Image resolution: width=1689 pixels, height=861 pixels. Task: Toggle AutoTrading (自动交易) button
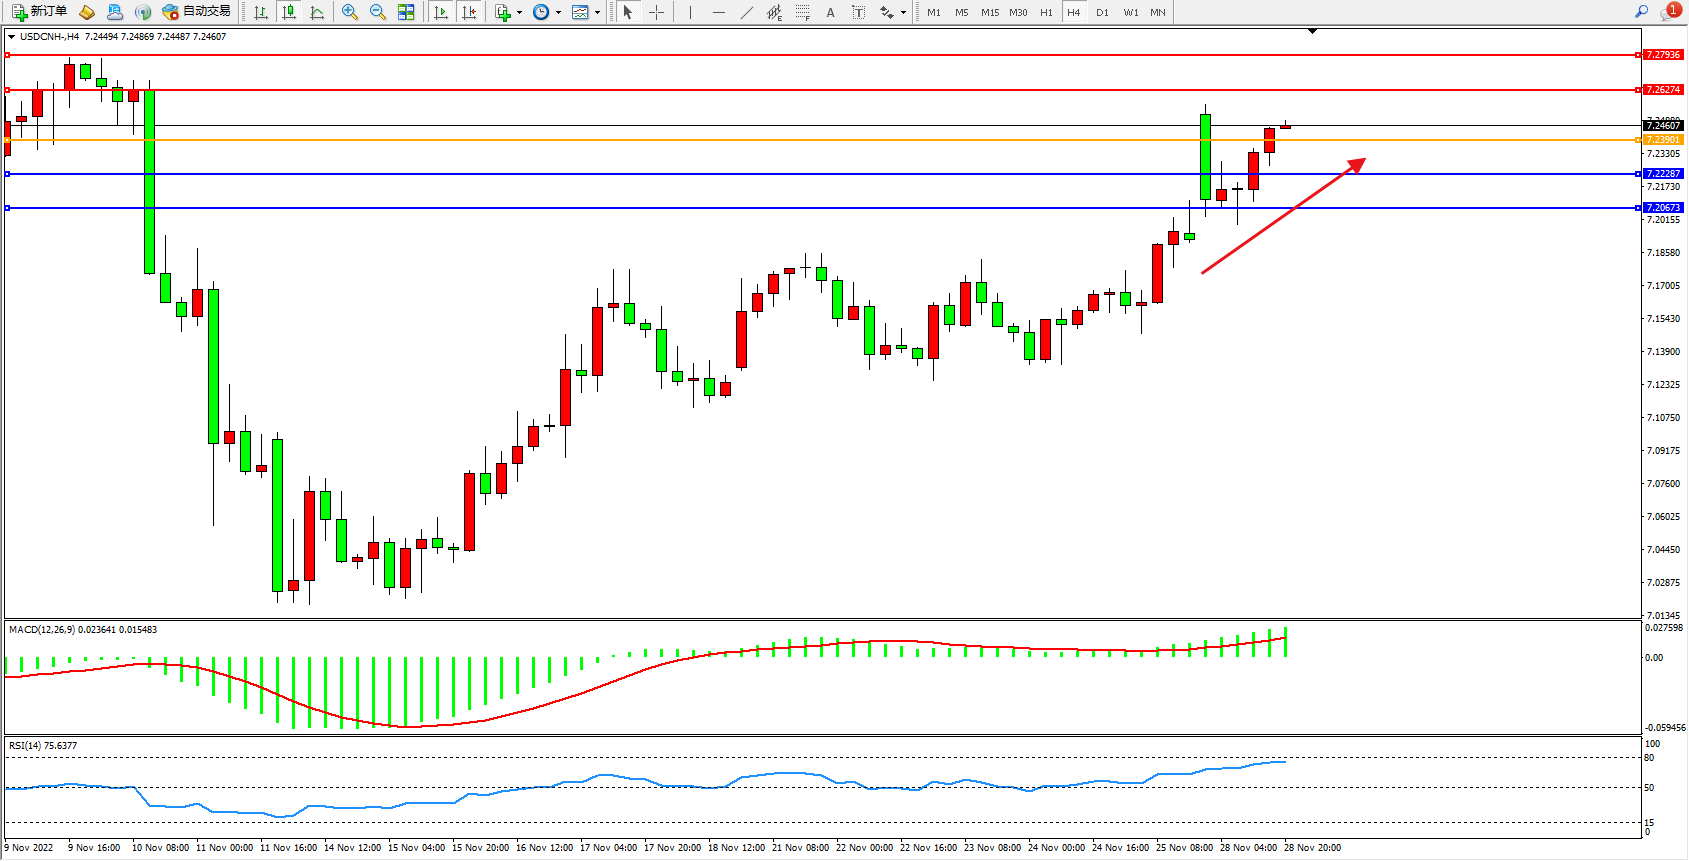(197, 12)
